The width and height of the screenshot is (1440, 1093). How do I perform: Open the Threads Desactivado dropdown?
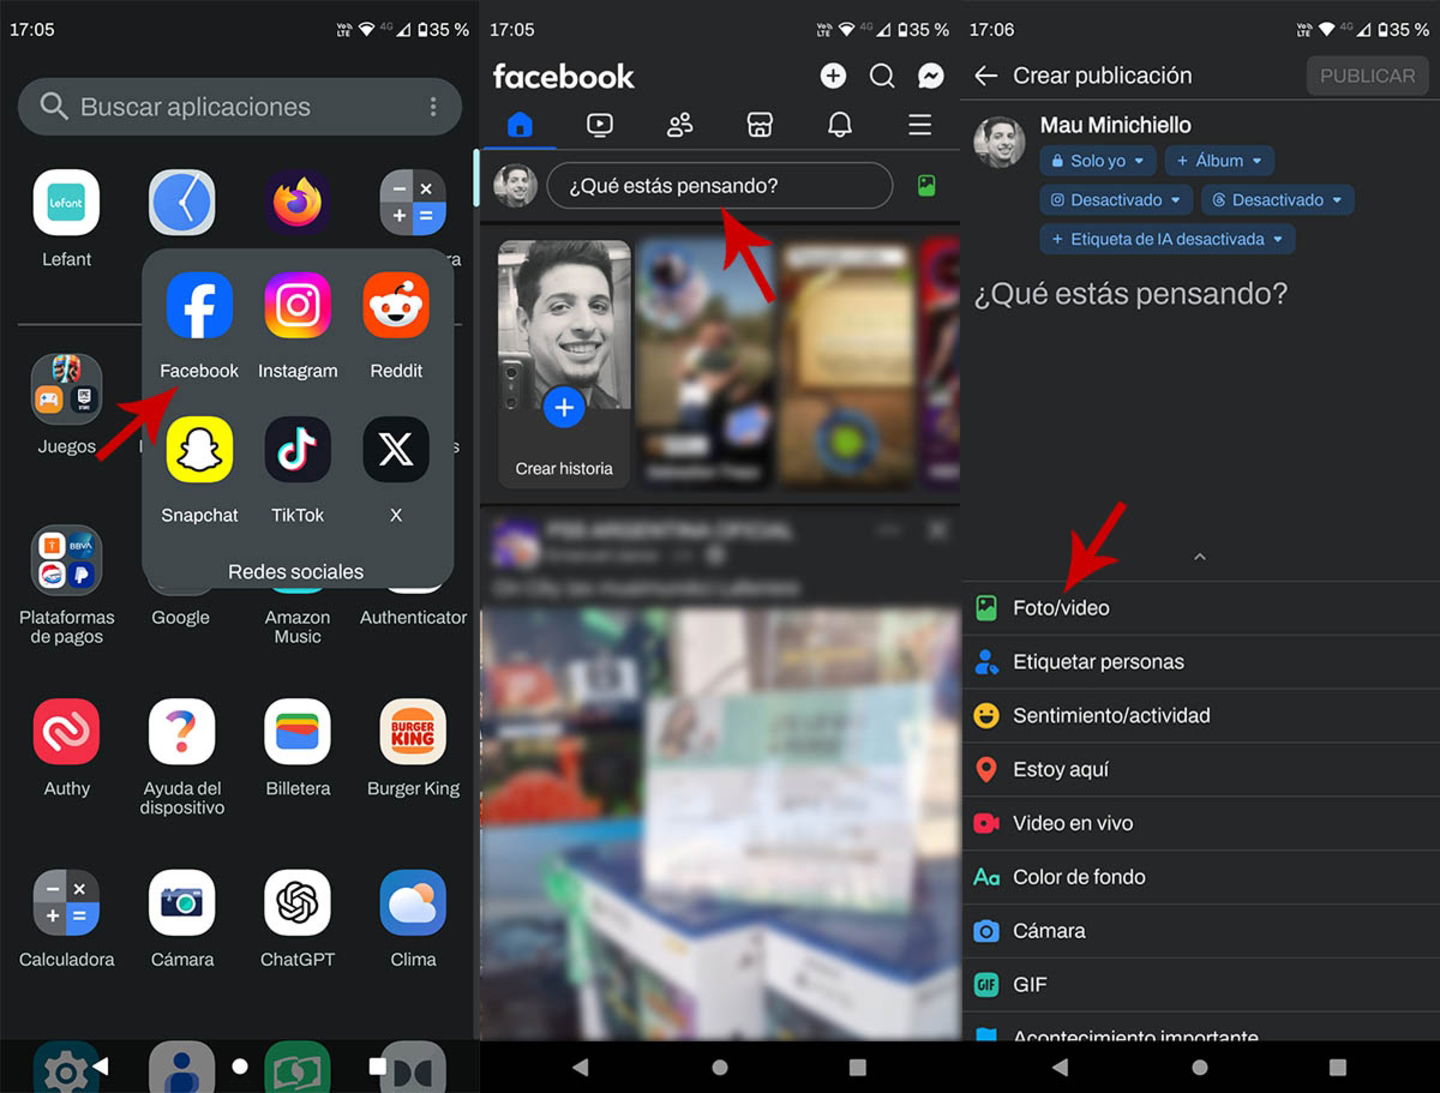click(1278, 200)
